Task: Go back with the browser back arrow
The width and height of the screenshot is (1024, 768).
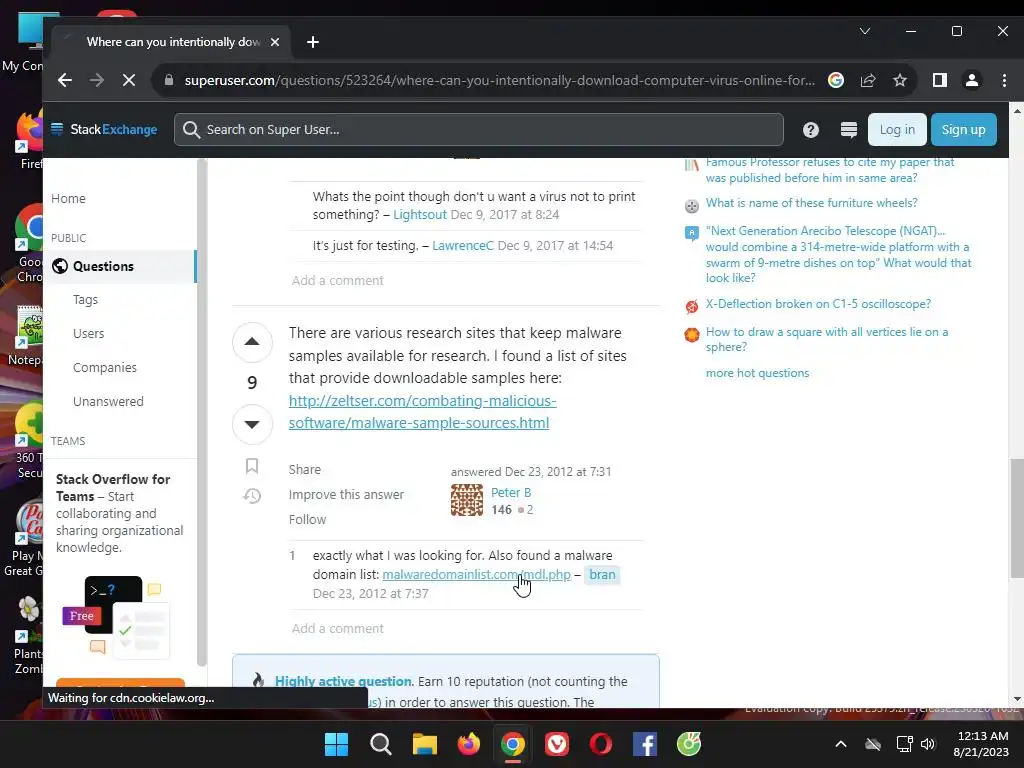Action: 65,80
